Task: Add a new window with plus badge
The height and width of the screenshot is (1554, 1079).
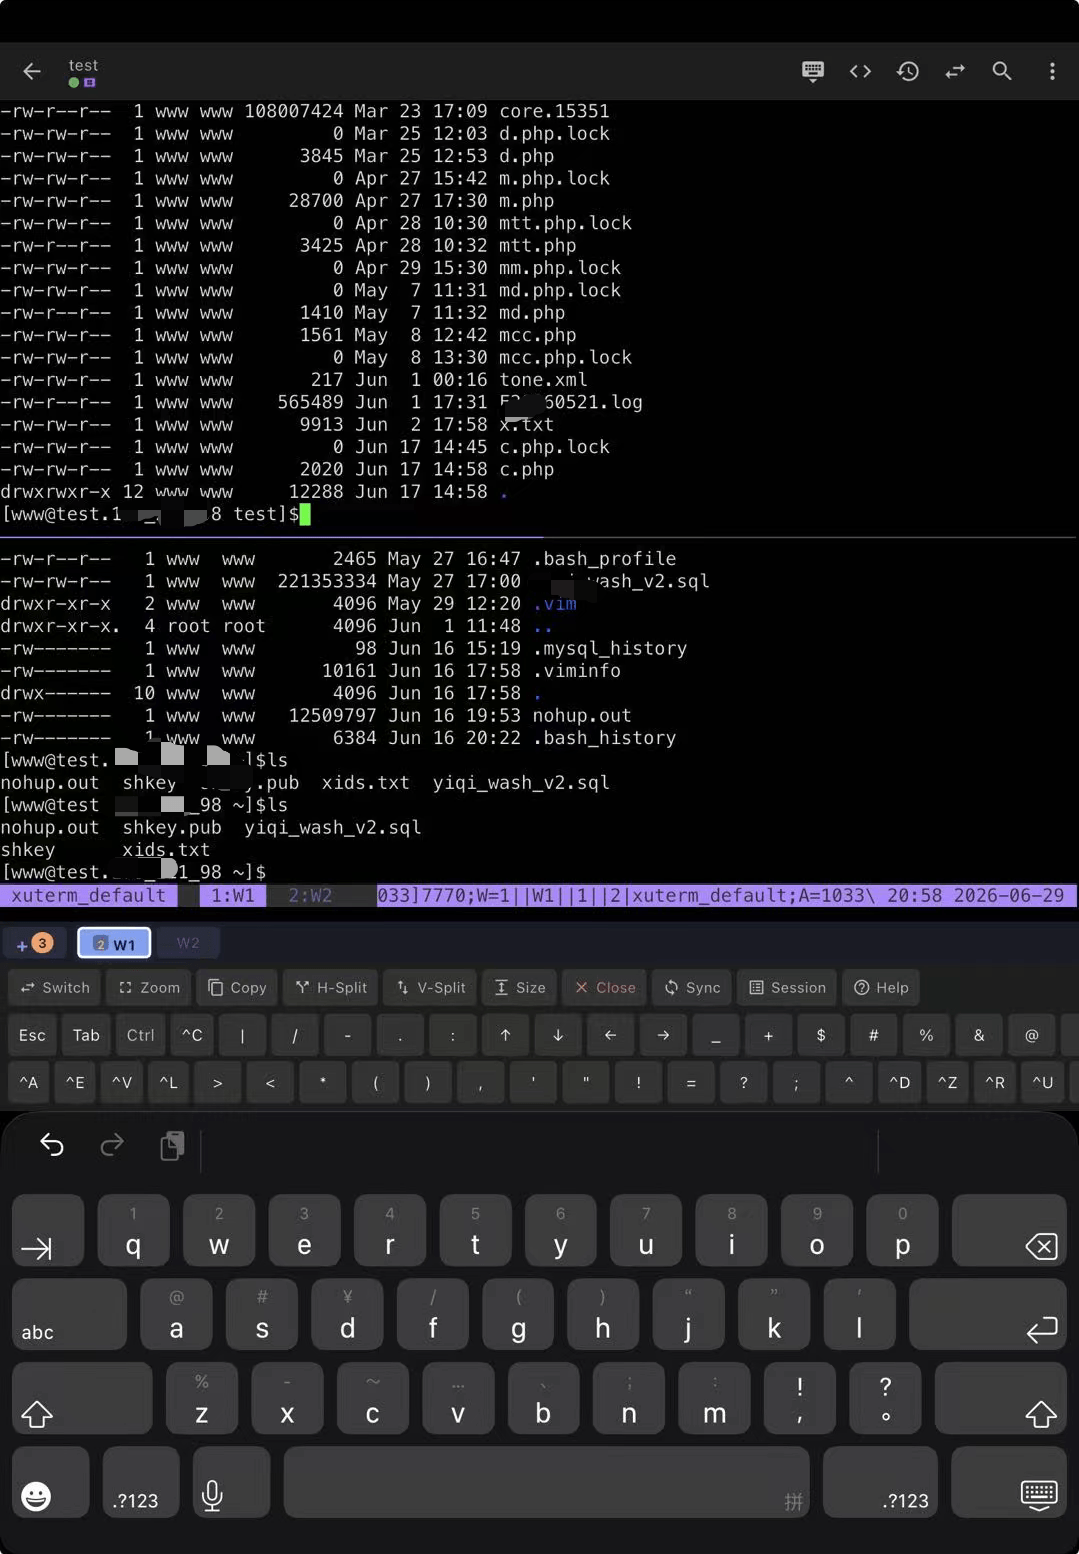Action: [x=35, y=943]
